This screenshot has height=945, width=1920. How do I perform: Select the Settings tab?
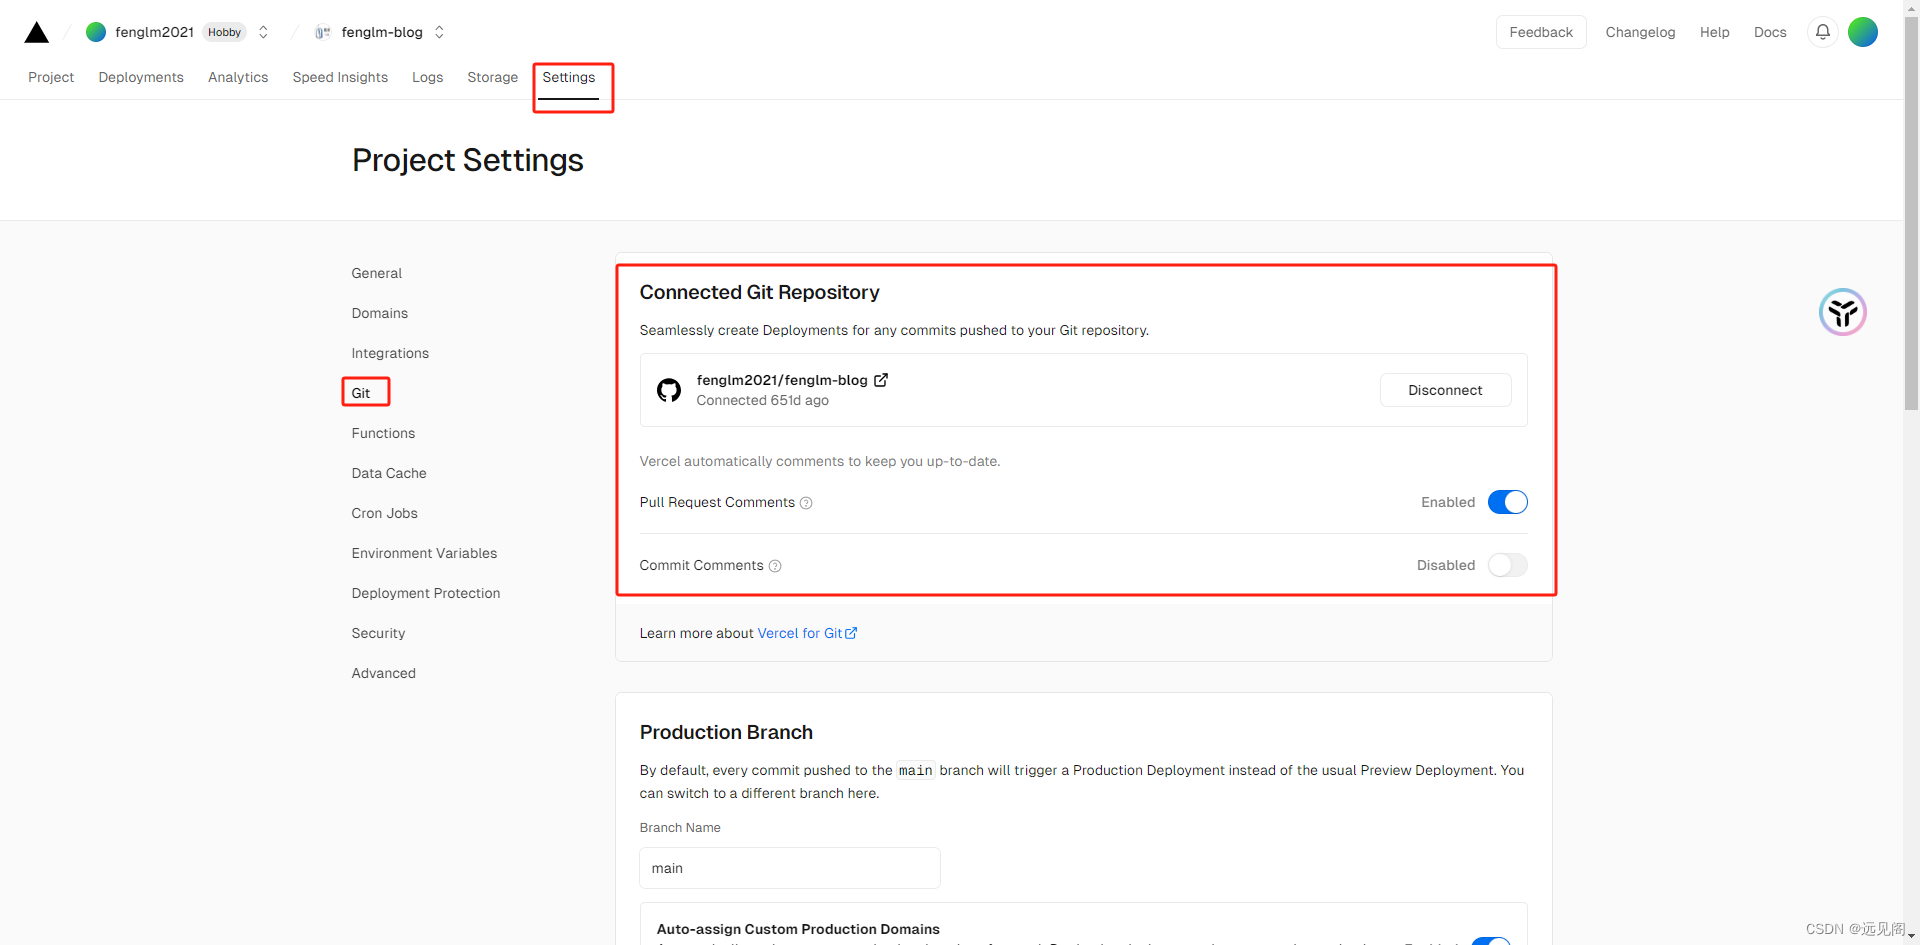[569, 77]
